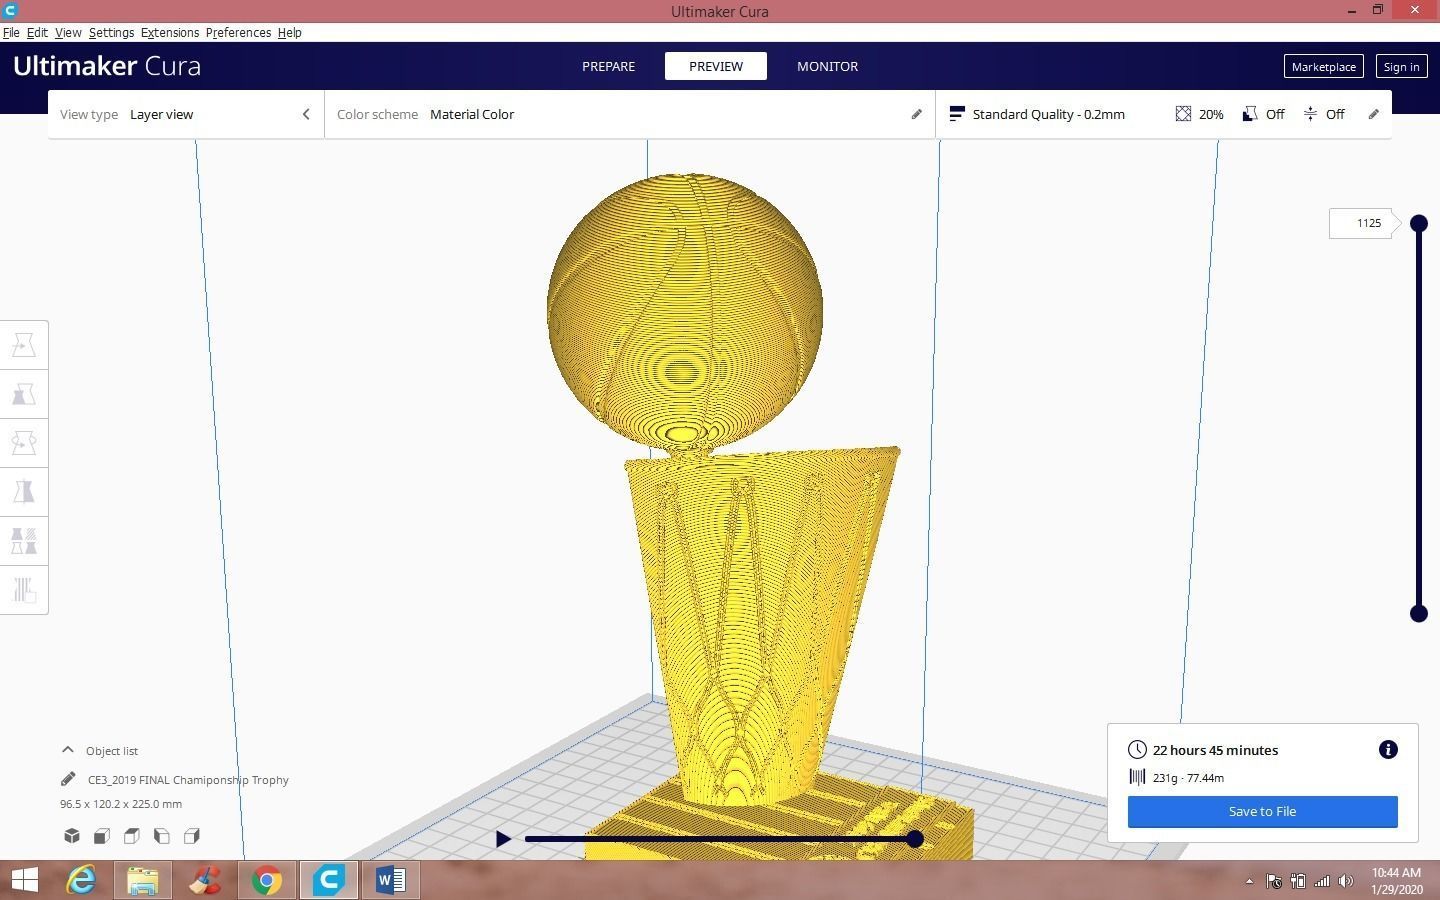Open File Explorer from taskbar

[143, 880]
